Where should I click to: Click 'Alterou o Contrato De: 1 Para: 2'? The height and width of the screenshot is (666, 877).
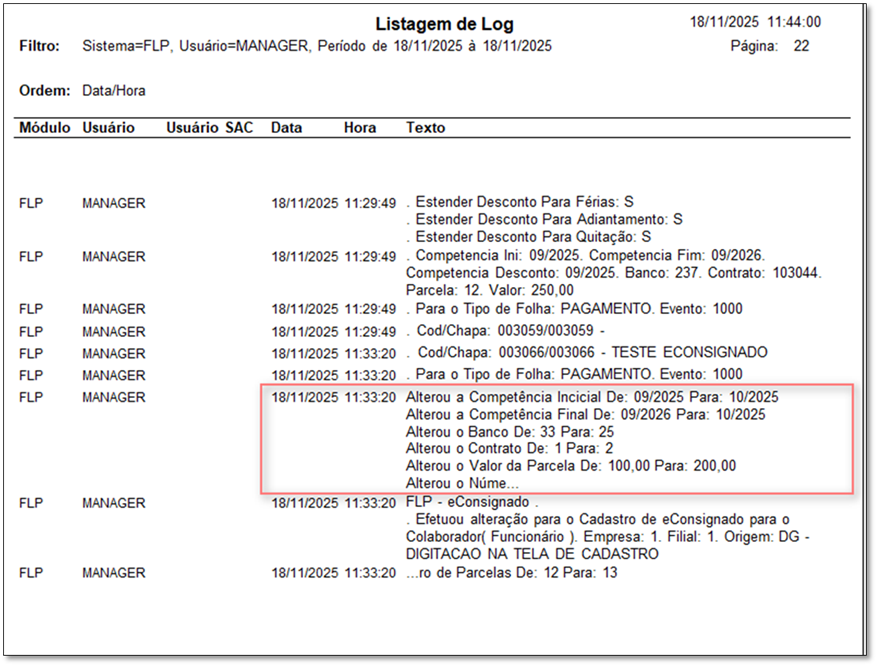(x=510, y=448)
